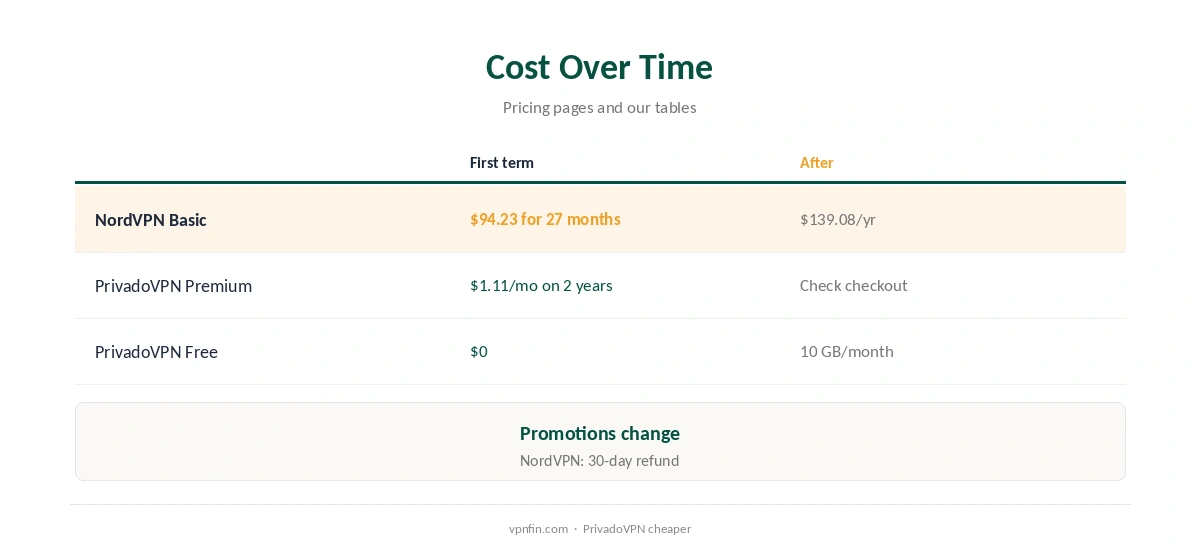
Task: Select the subtitle 'Pricing pages and our tables'
Action: pos(599,107)
